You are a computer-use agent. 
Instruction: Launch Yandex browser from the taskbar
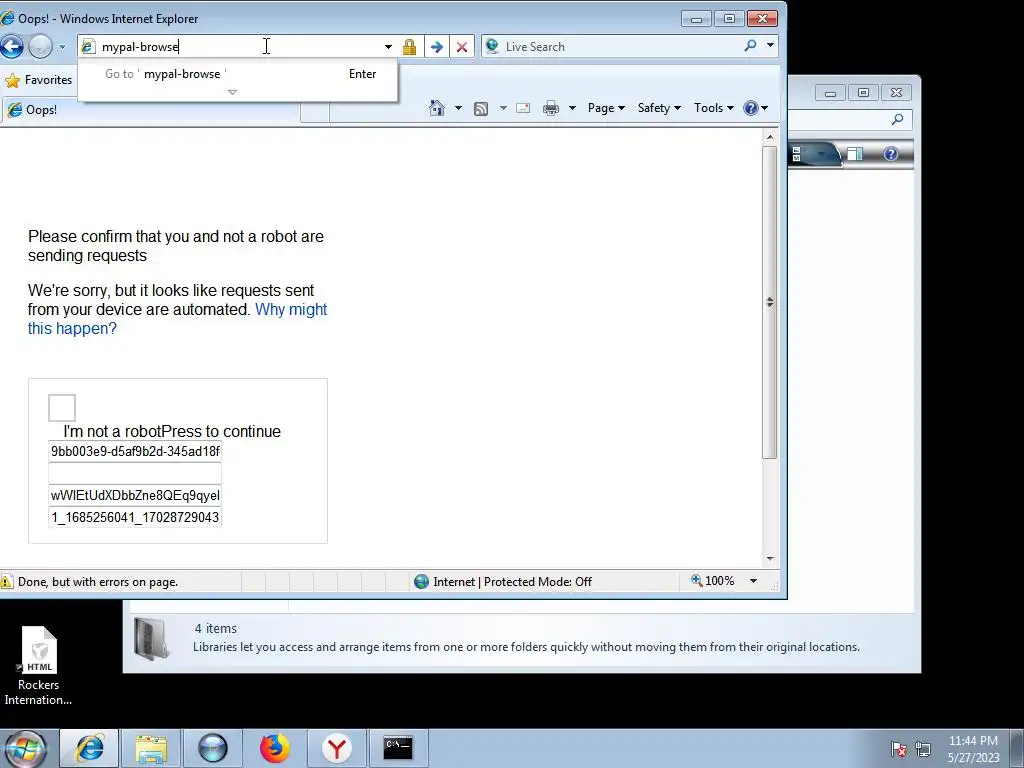click(336, 748)
